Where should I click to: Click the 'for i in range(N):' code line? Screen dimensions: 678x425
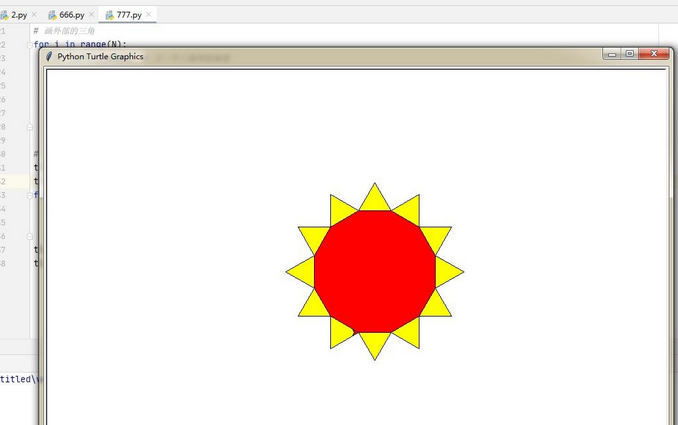click(80, 44)
